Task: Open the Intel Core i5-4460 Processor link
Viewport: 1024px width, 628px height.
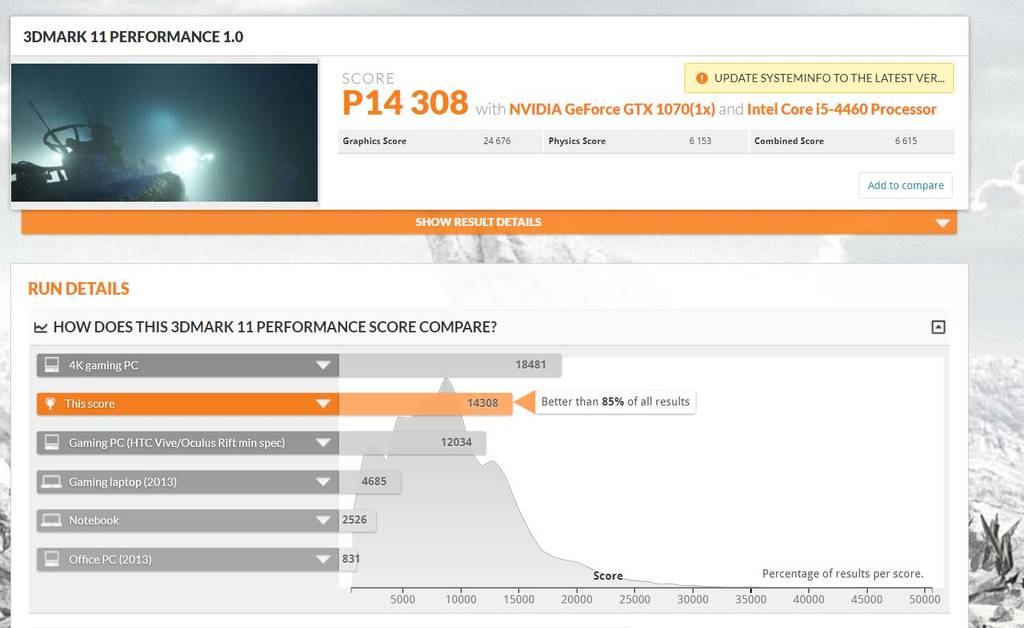Action: [842, 109]
